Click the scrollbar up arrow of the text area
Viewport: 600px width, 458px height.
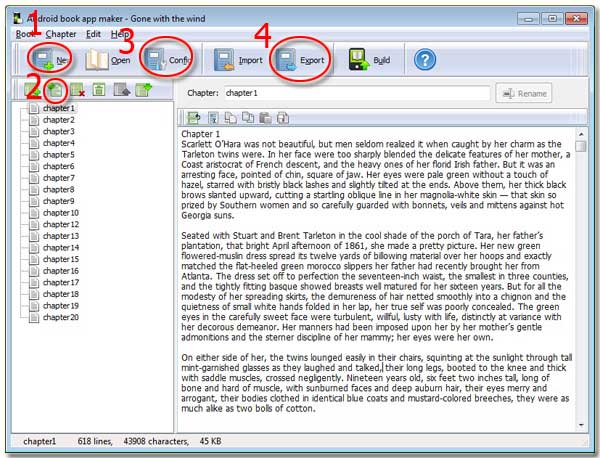click(581, 134)
